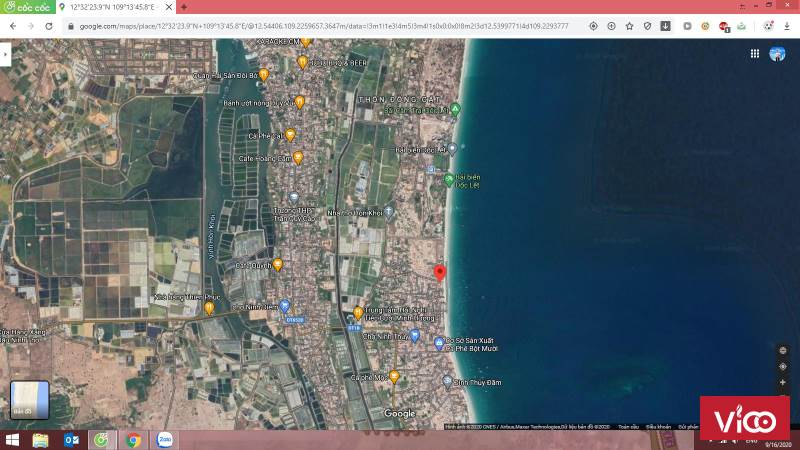Reload the page in the browser
Image resolution: width=800 pixels, height=450 pixels.
[x=48, y=25]
